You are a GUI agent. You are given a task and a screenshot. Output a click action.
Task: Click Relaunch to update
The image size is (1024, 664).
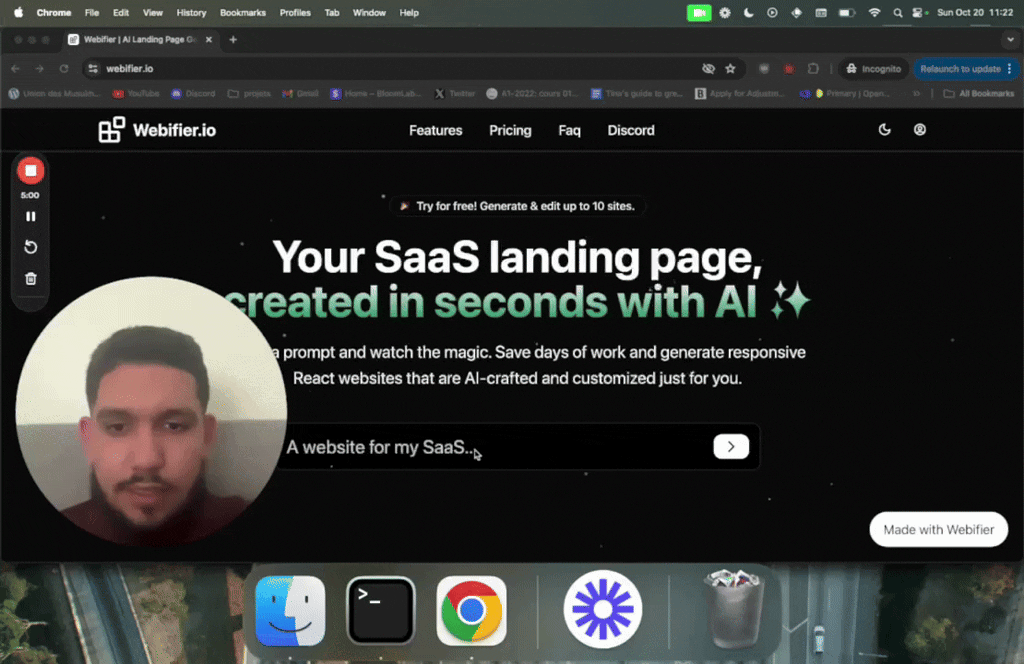[965, 69]
